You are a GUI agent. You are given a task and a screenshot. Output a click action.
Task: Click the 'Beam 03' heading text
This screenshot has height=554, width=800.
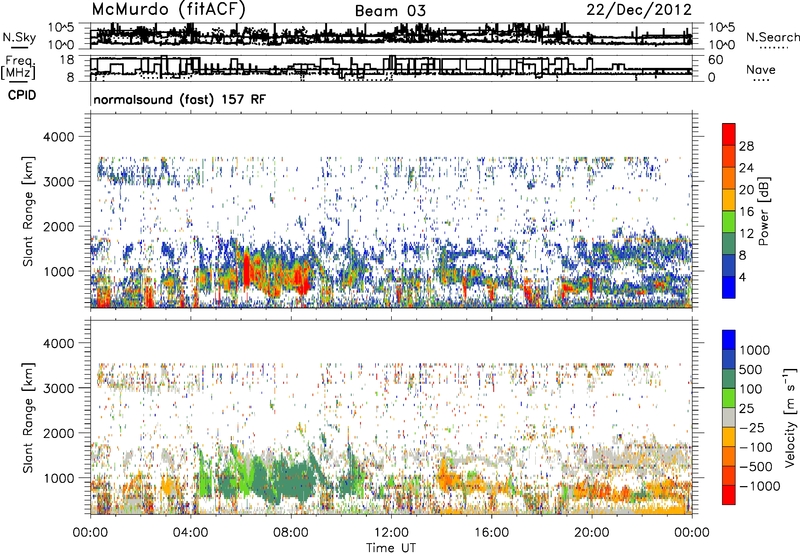pyautogui.click(x=390, y=11)
